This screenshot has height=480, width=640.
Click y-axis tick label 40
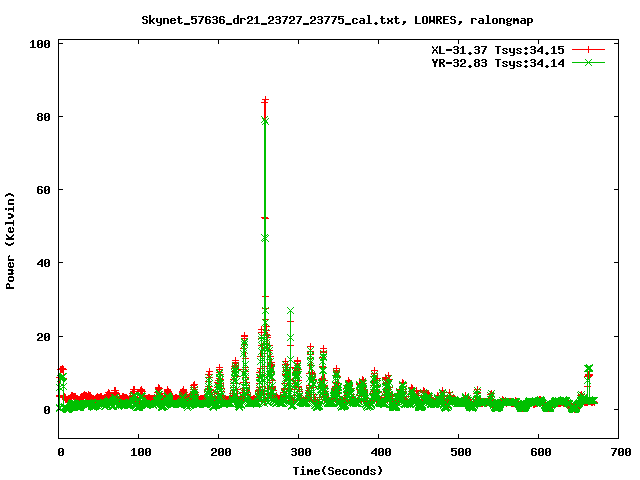tap(43, 263)
